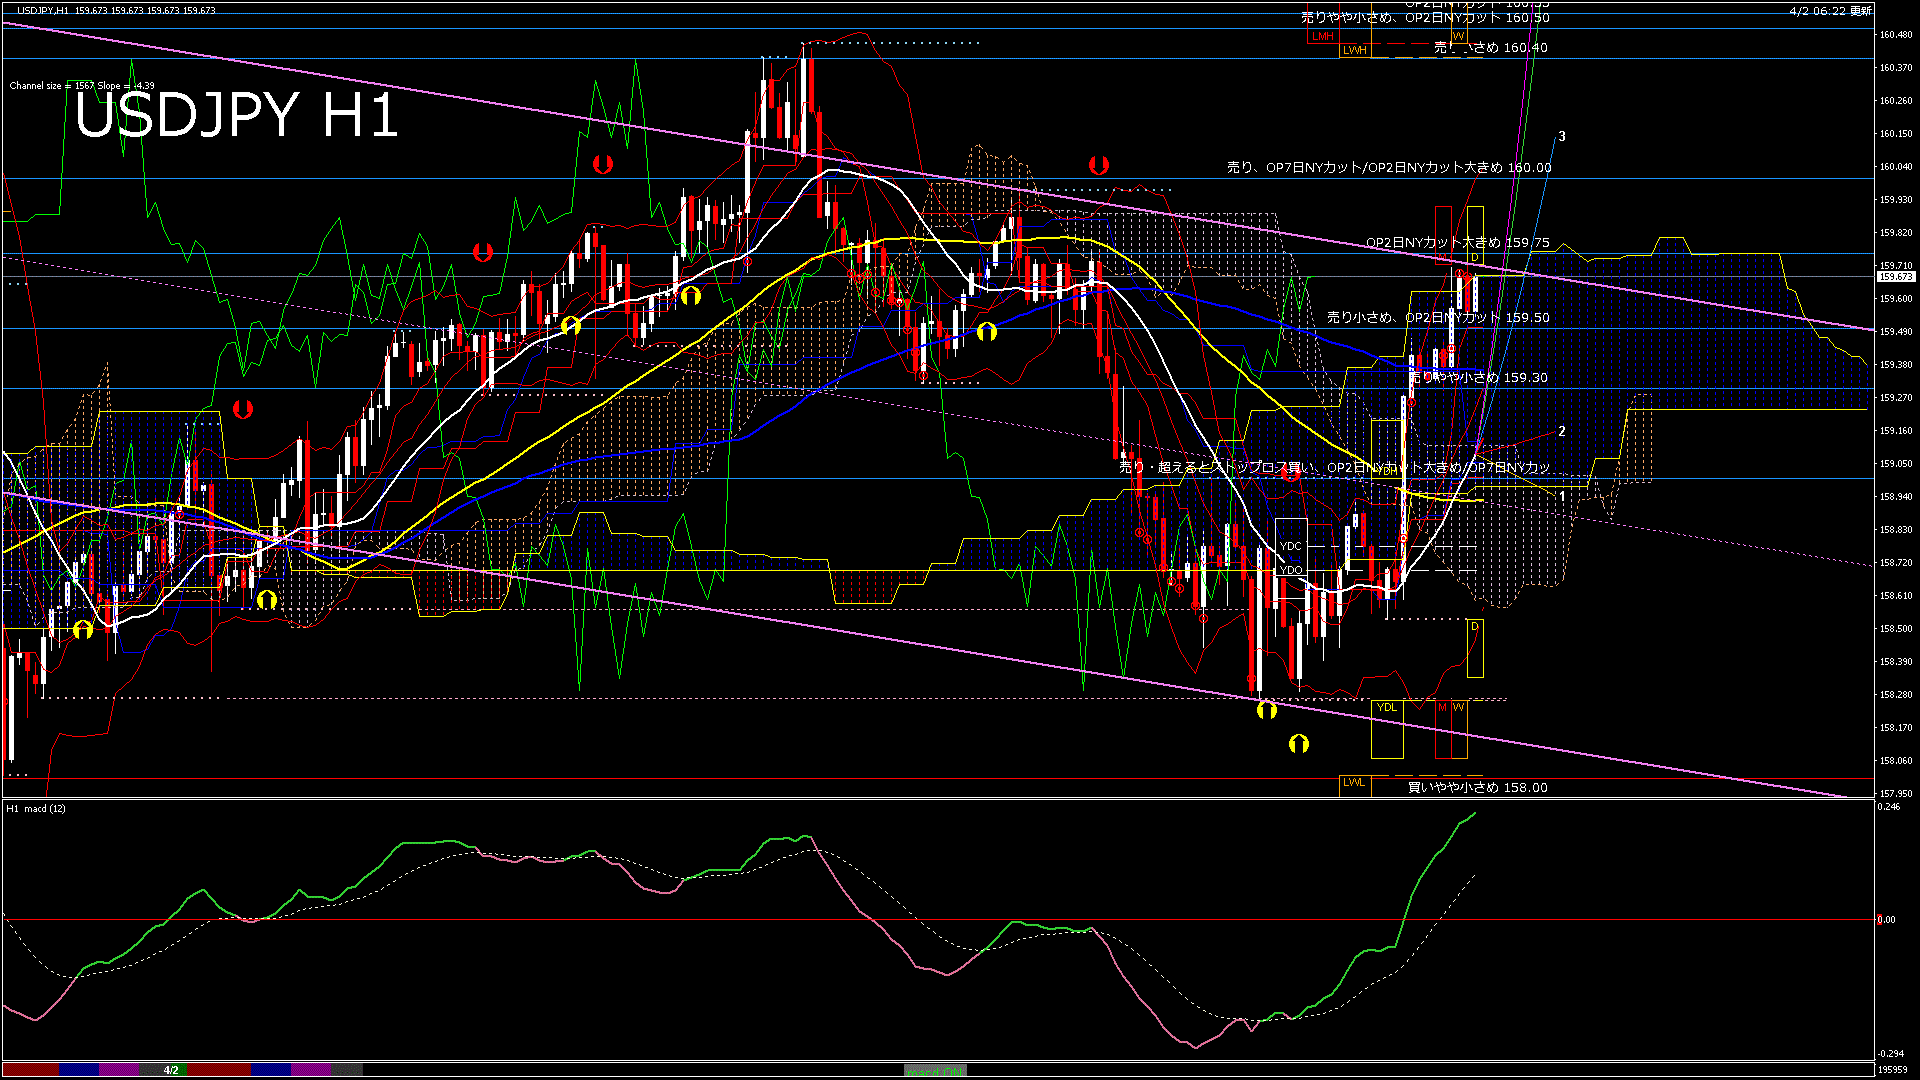Click the 4/2 06:22 更新 timestamp
1920x1080 pixels.
click(x=1830, y=11)
